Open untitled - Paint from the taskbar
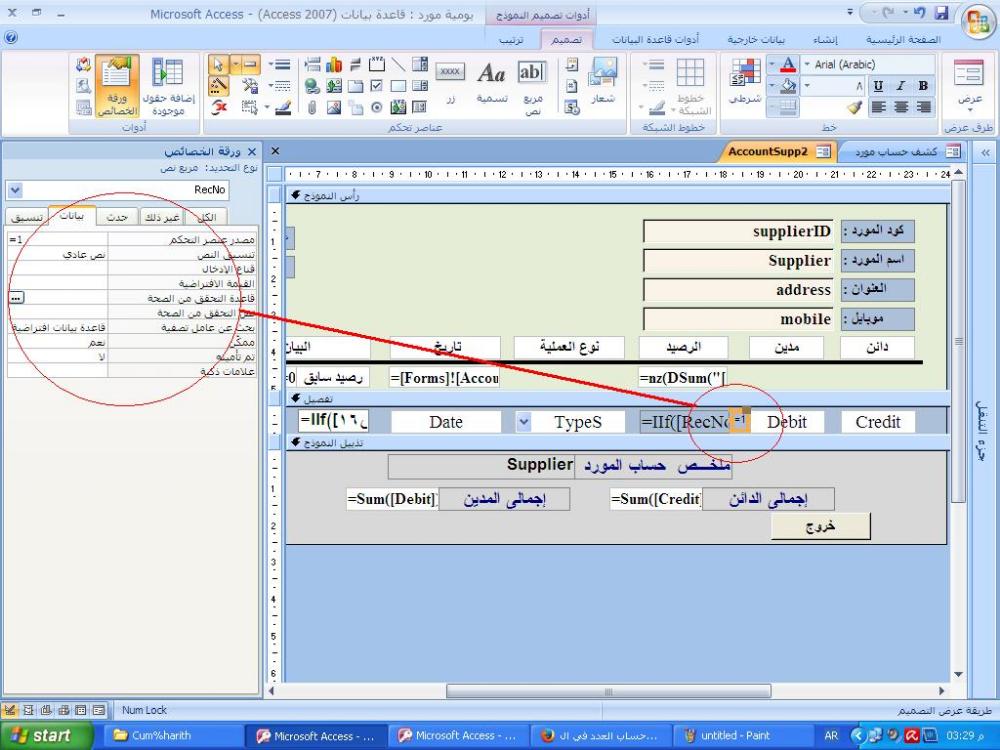The width and height of the screenshot is (1000, 750). click(x=744, y=735)
